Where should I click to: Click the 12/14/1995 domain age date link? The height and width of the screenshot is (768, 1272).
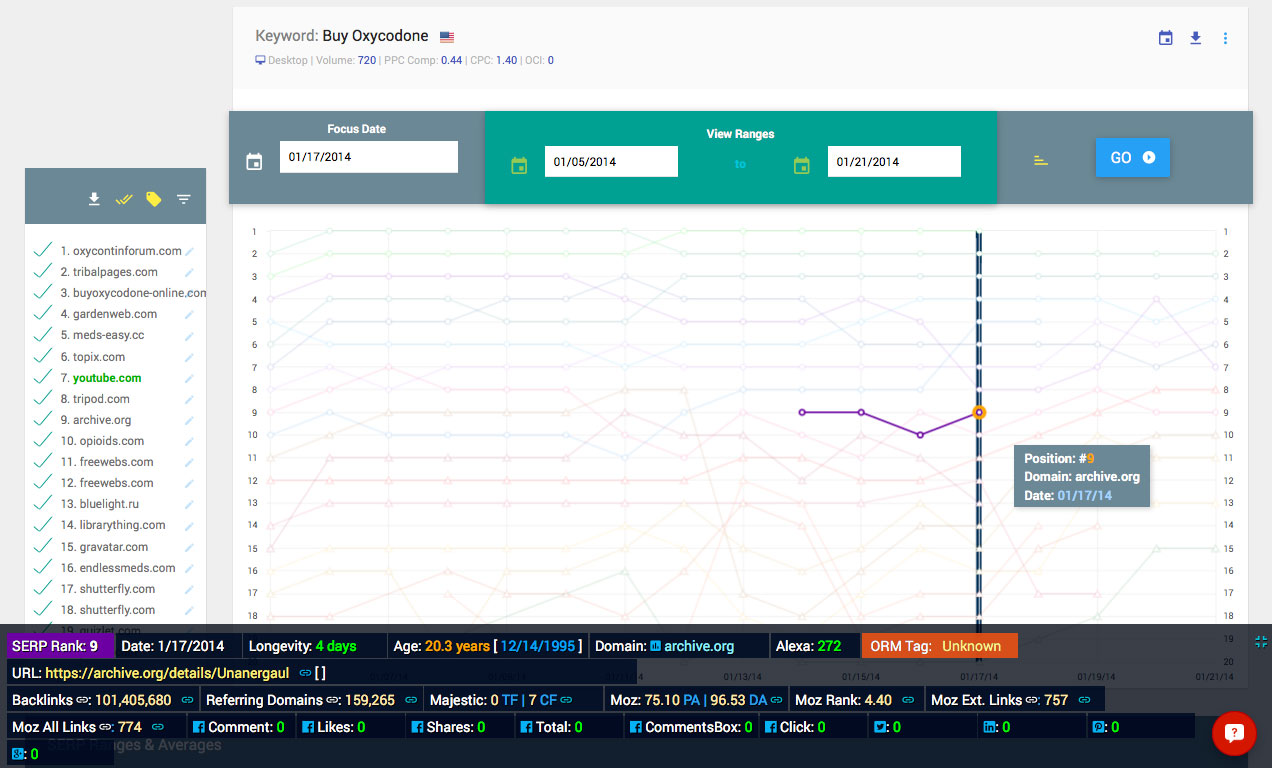point(538,646)
